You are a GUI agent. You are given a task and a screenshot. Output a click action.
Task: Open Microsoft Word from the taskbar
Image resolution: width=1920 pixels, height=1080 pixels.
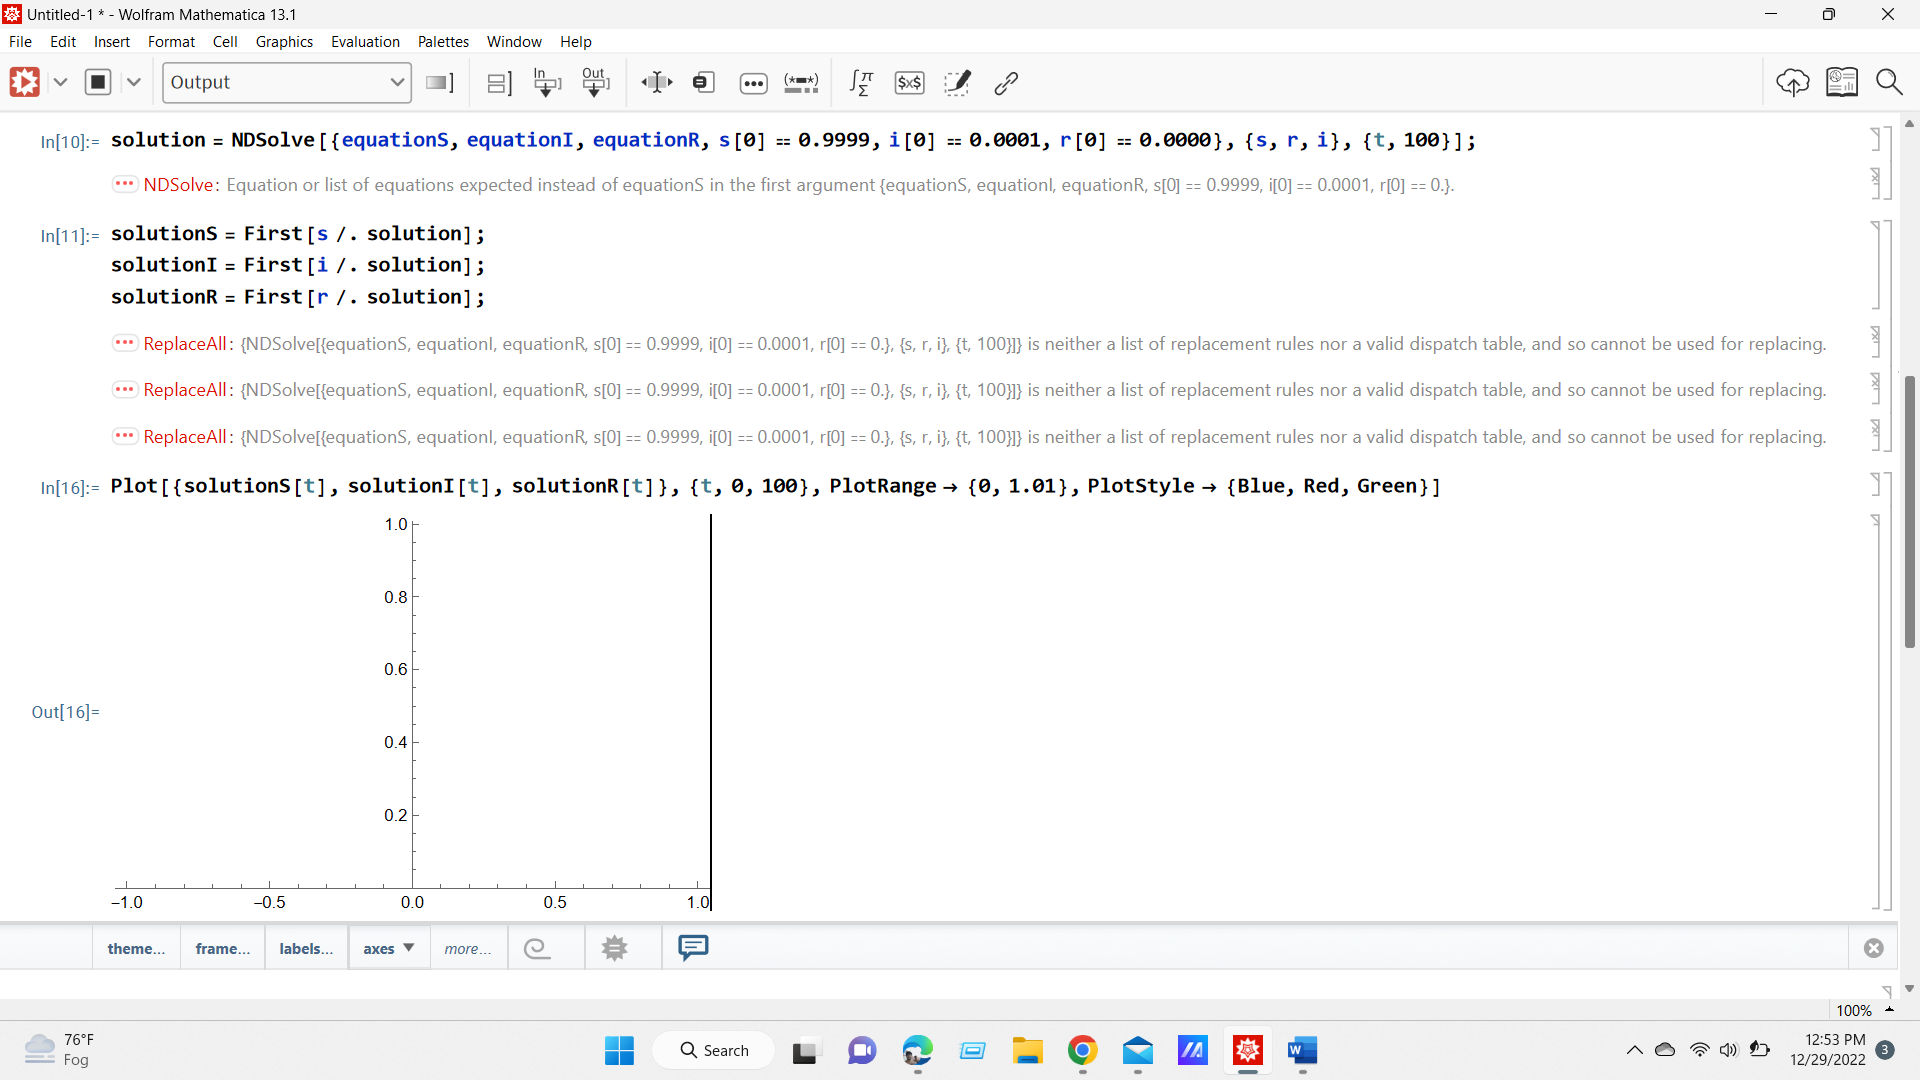point(1302,1050)
